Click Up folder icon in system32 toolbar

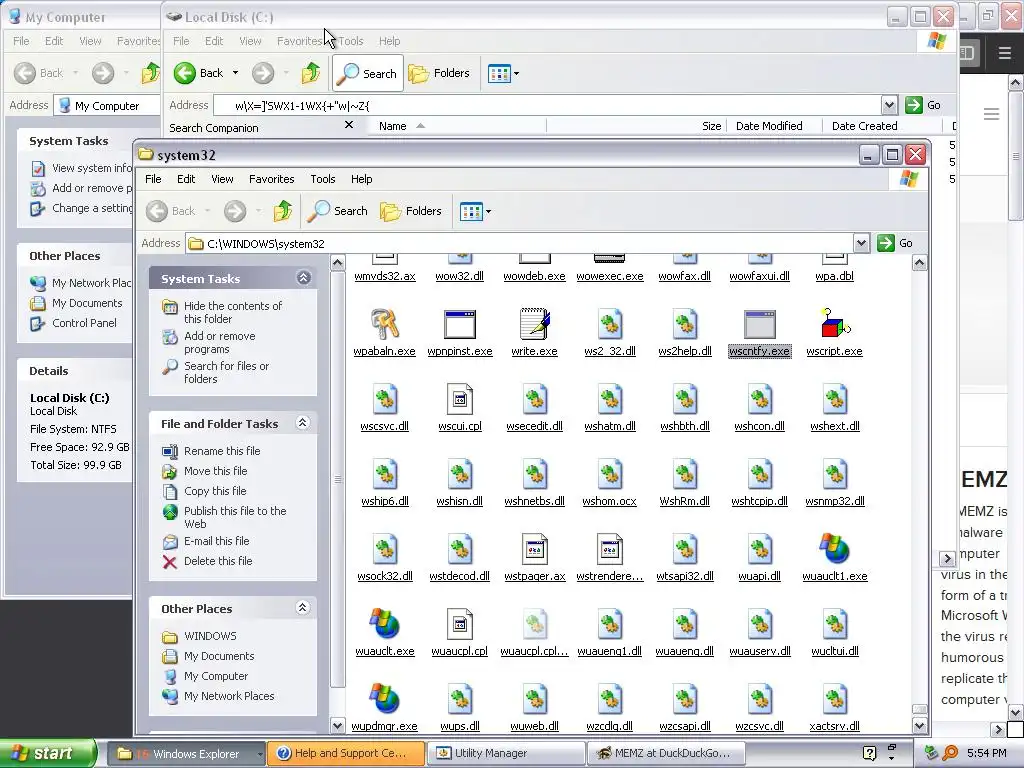(283, 211)
